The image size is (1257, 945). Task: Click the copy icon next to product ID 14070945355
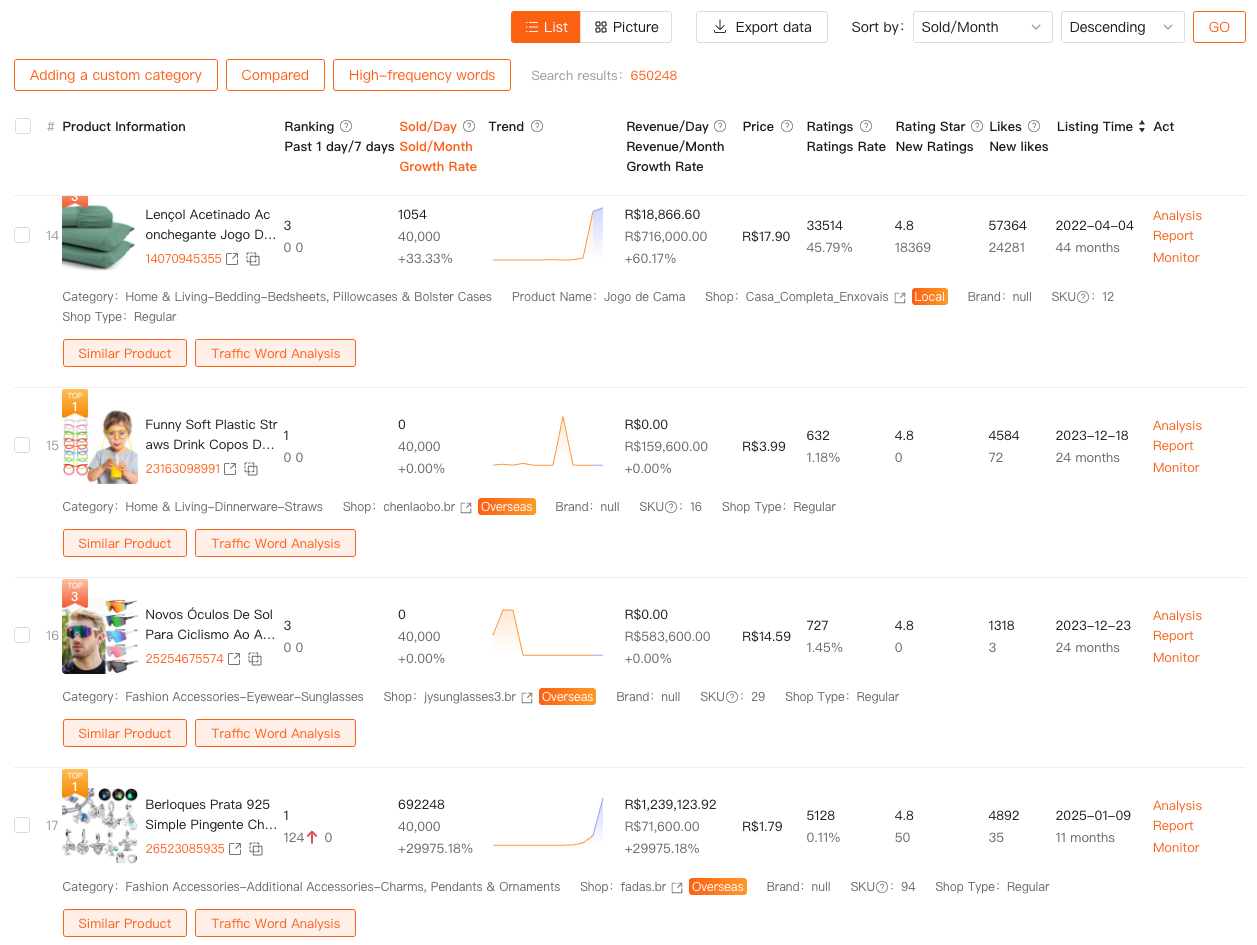click(x=254, y=259)
